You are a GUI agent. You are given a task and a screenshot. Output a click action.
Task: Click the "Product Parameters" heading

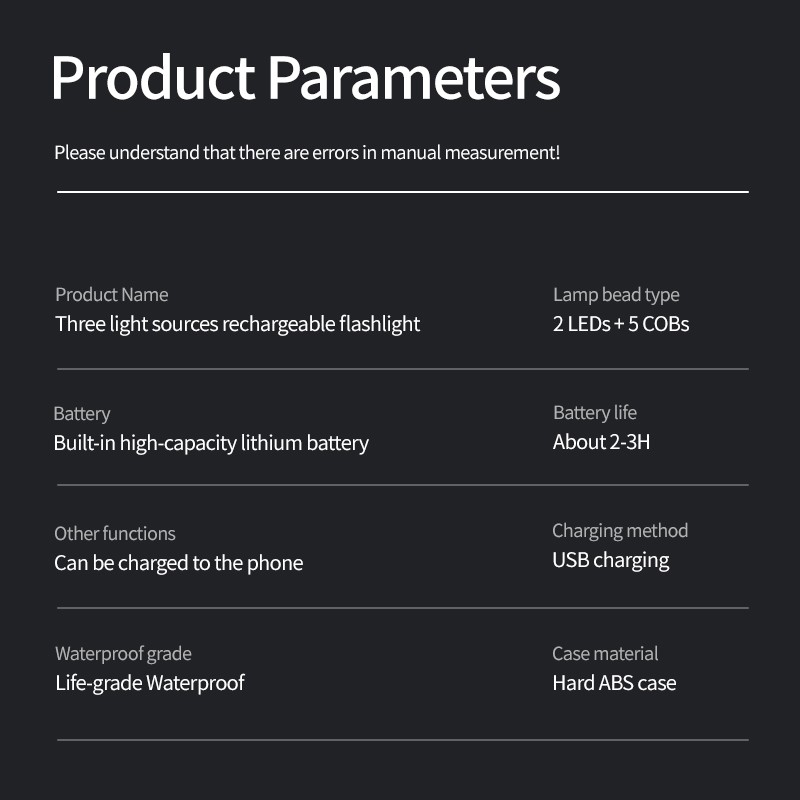point(305,78)
